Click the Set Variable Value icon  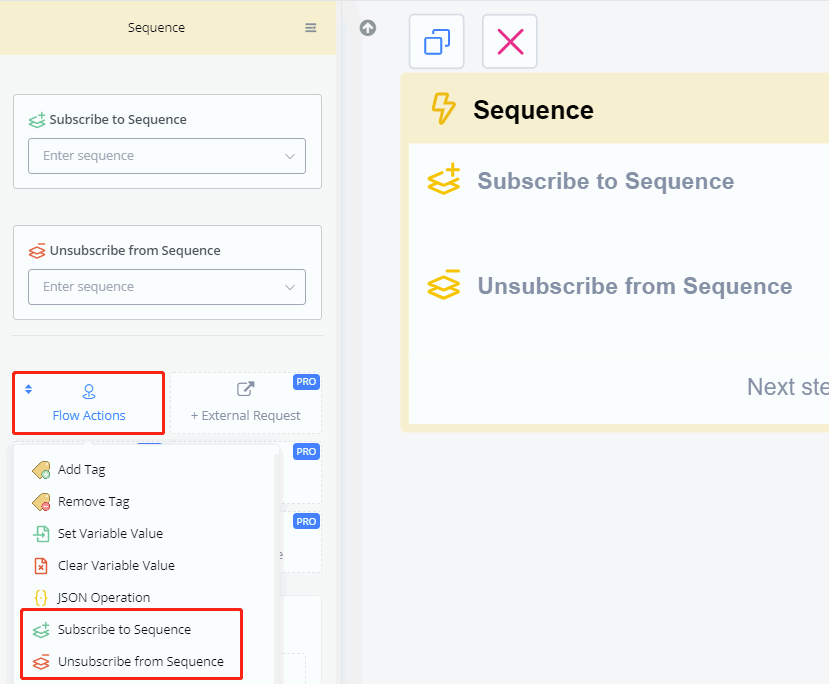(x=41, y=534)
